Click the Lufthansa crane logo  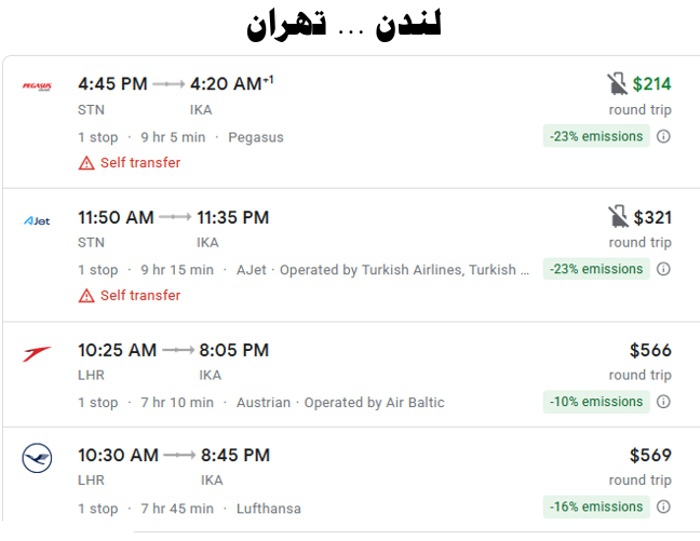tap(37, 458)
